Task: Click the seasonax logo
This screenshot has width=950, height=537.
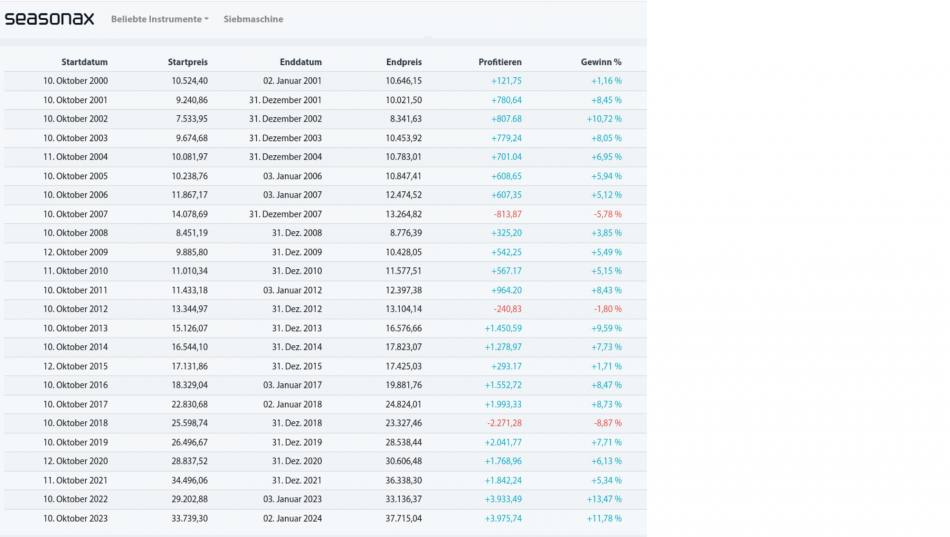Action: pos(48,18)
